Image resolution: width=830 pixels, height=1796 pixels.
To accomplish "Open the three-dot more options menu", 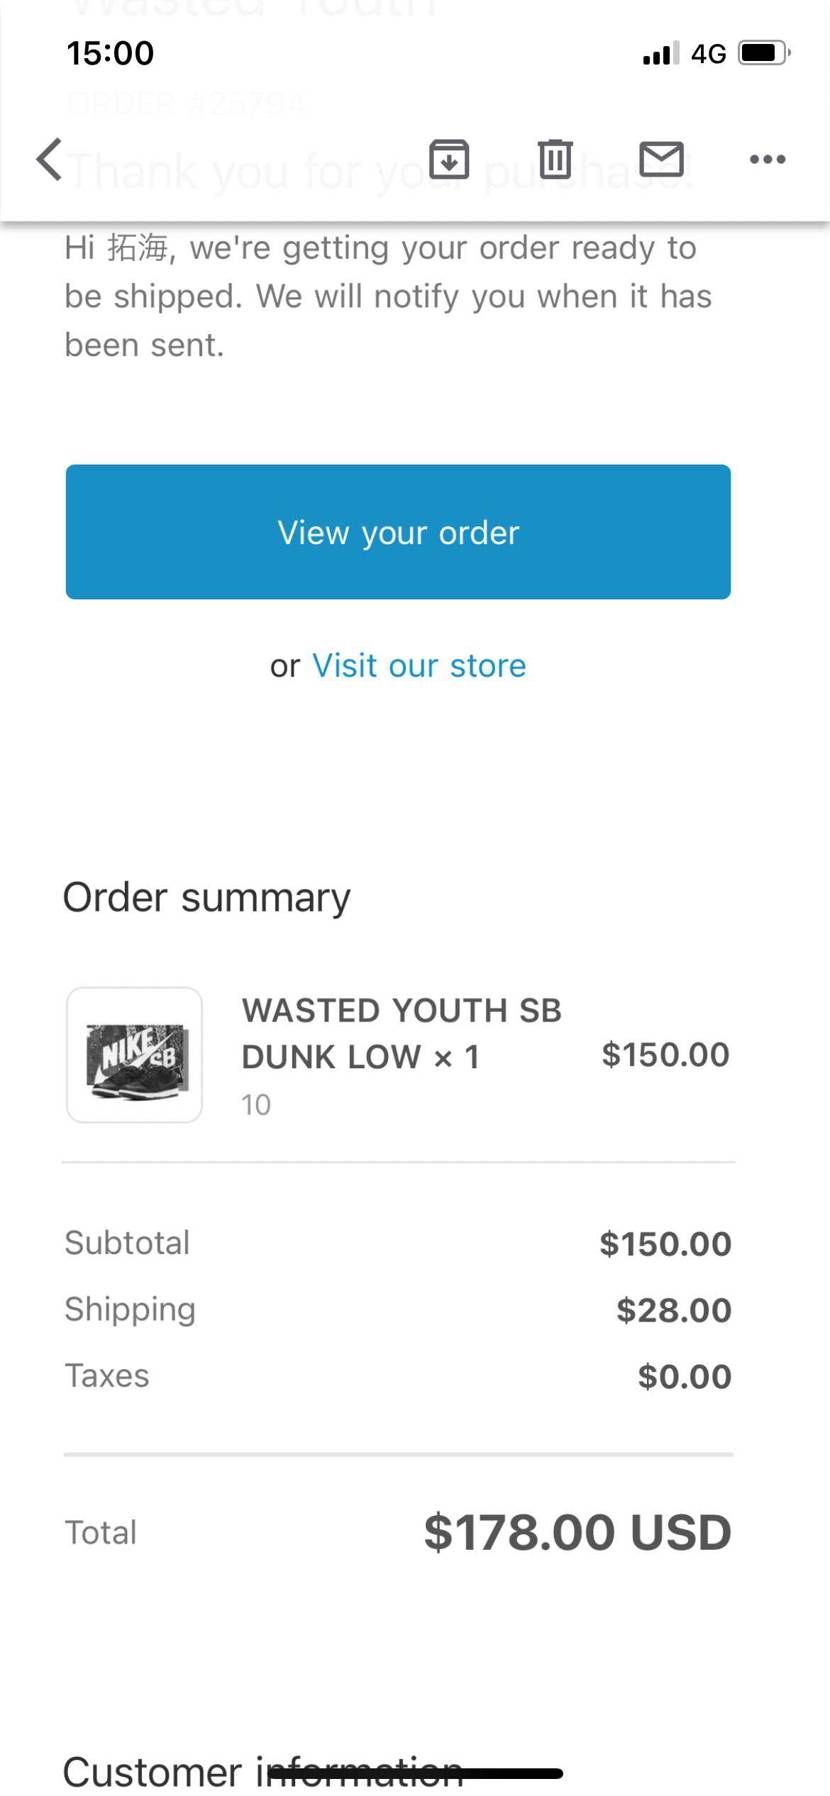I will pos(767,159).
